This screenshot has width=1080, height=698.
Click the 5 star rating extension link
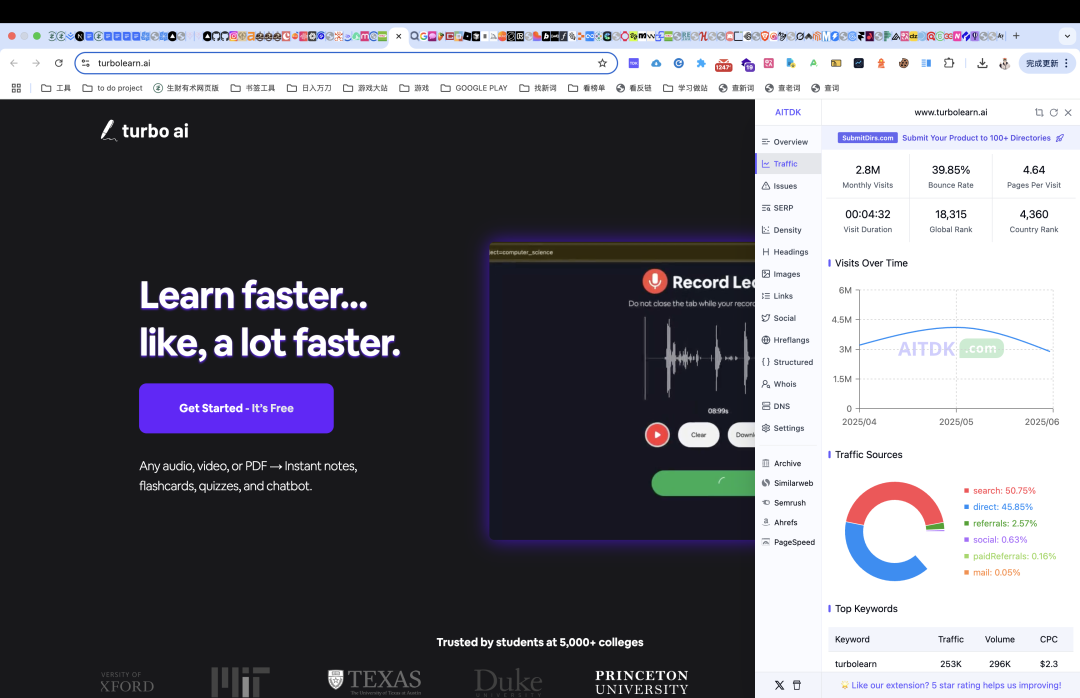click(x=951, y=685)
